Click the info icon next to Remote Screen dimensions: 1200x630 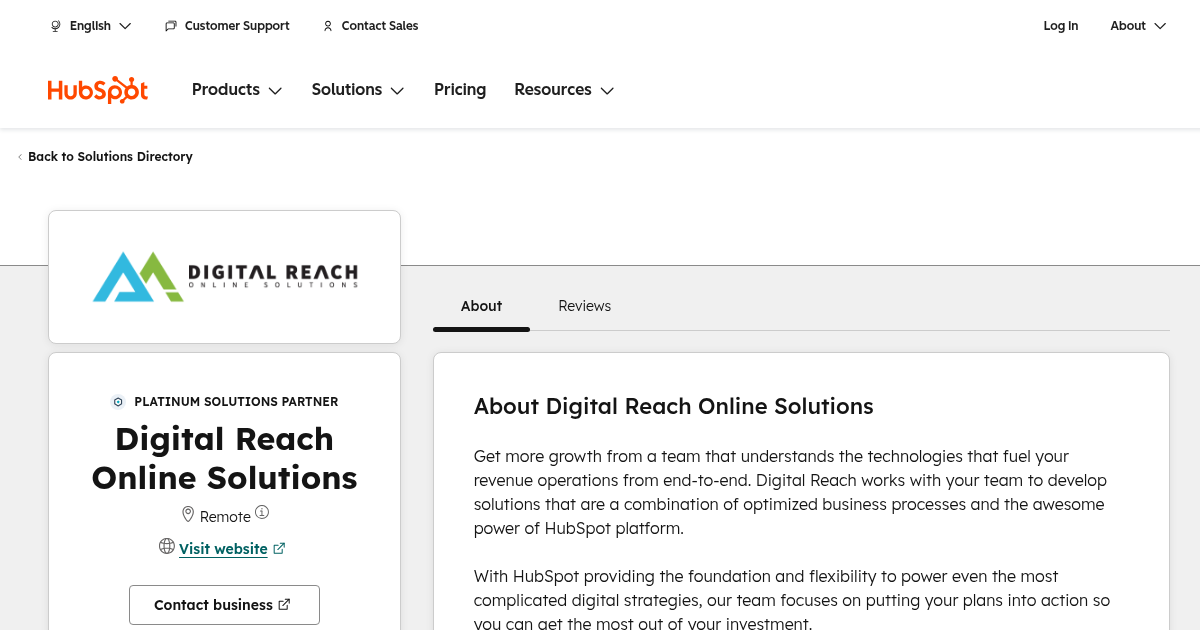(x=262, y=512)
